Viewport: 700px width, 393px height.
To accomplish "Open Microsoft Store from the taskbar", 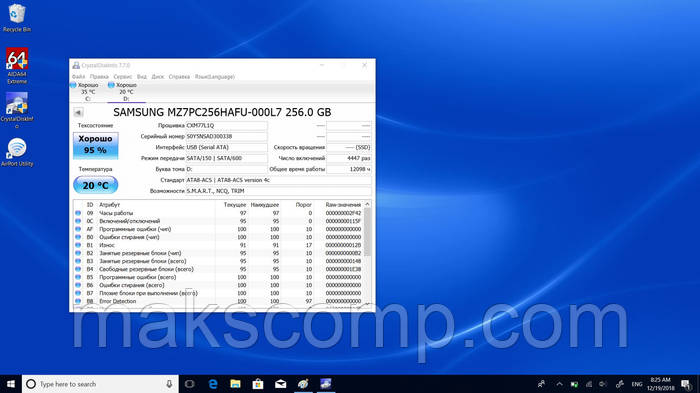I will pyautogui.click(x=258, y=384).
